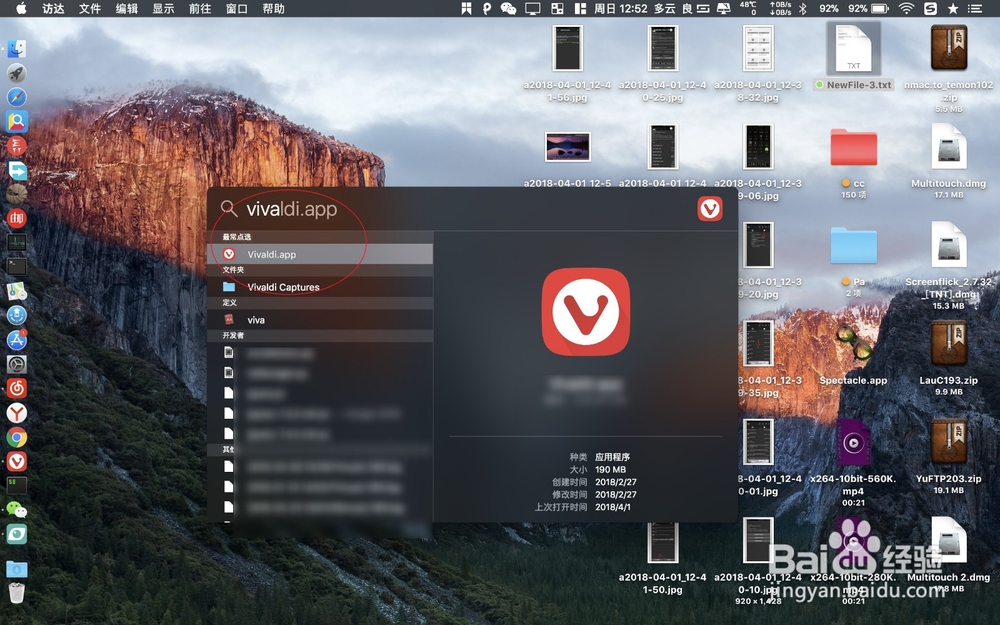
Task: Open Wi-Fi status in menu bar
Action: [906, 8]
